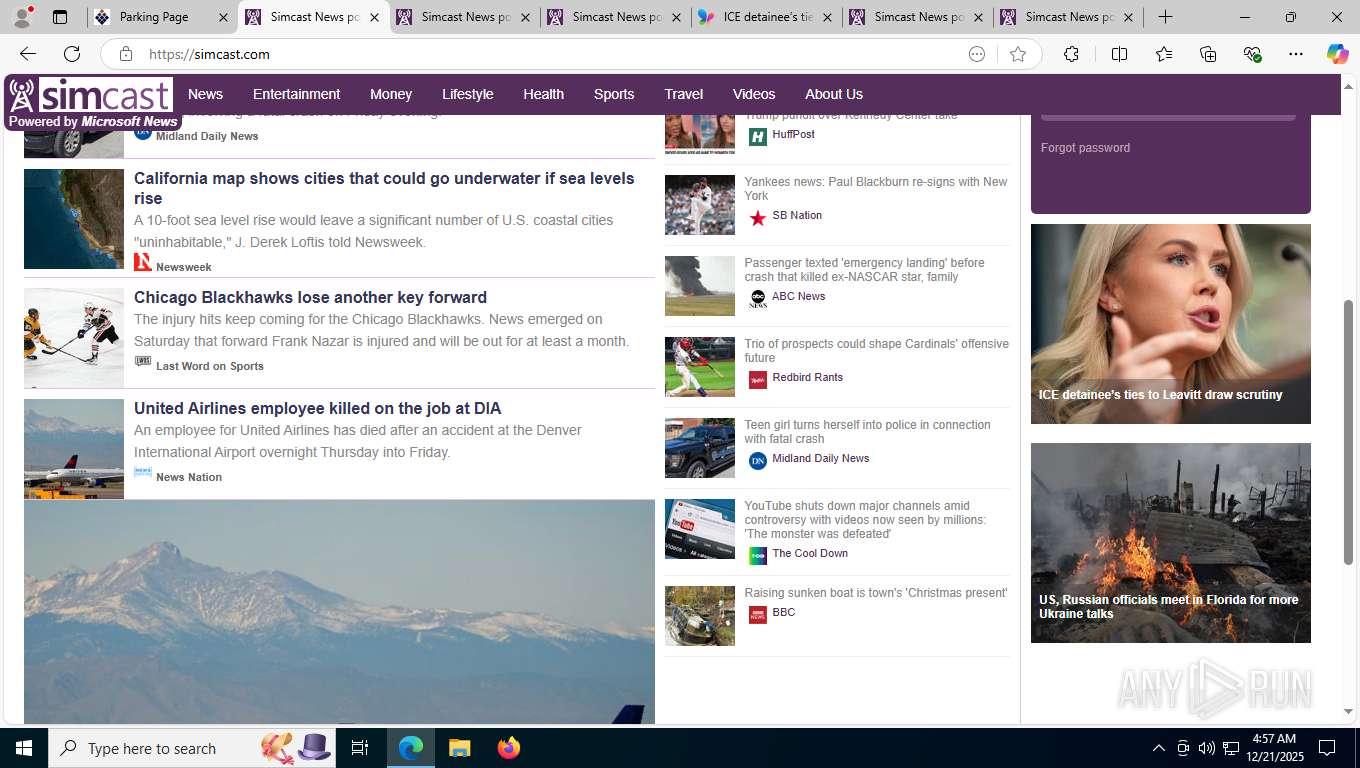This screenshot has height=768, width=1360.
Task: Open the notifications center icon
Action: tap(1327, 748)
